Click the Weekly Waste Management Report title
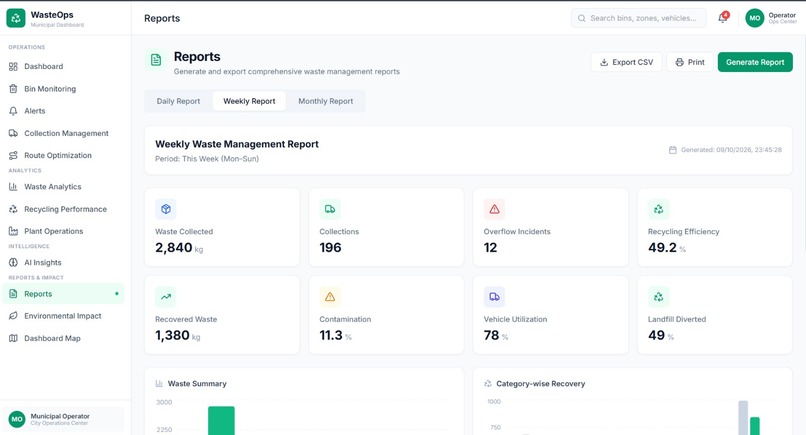Screen dimensions: 806x435 237,144
